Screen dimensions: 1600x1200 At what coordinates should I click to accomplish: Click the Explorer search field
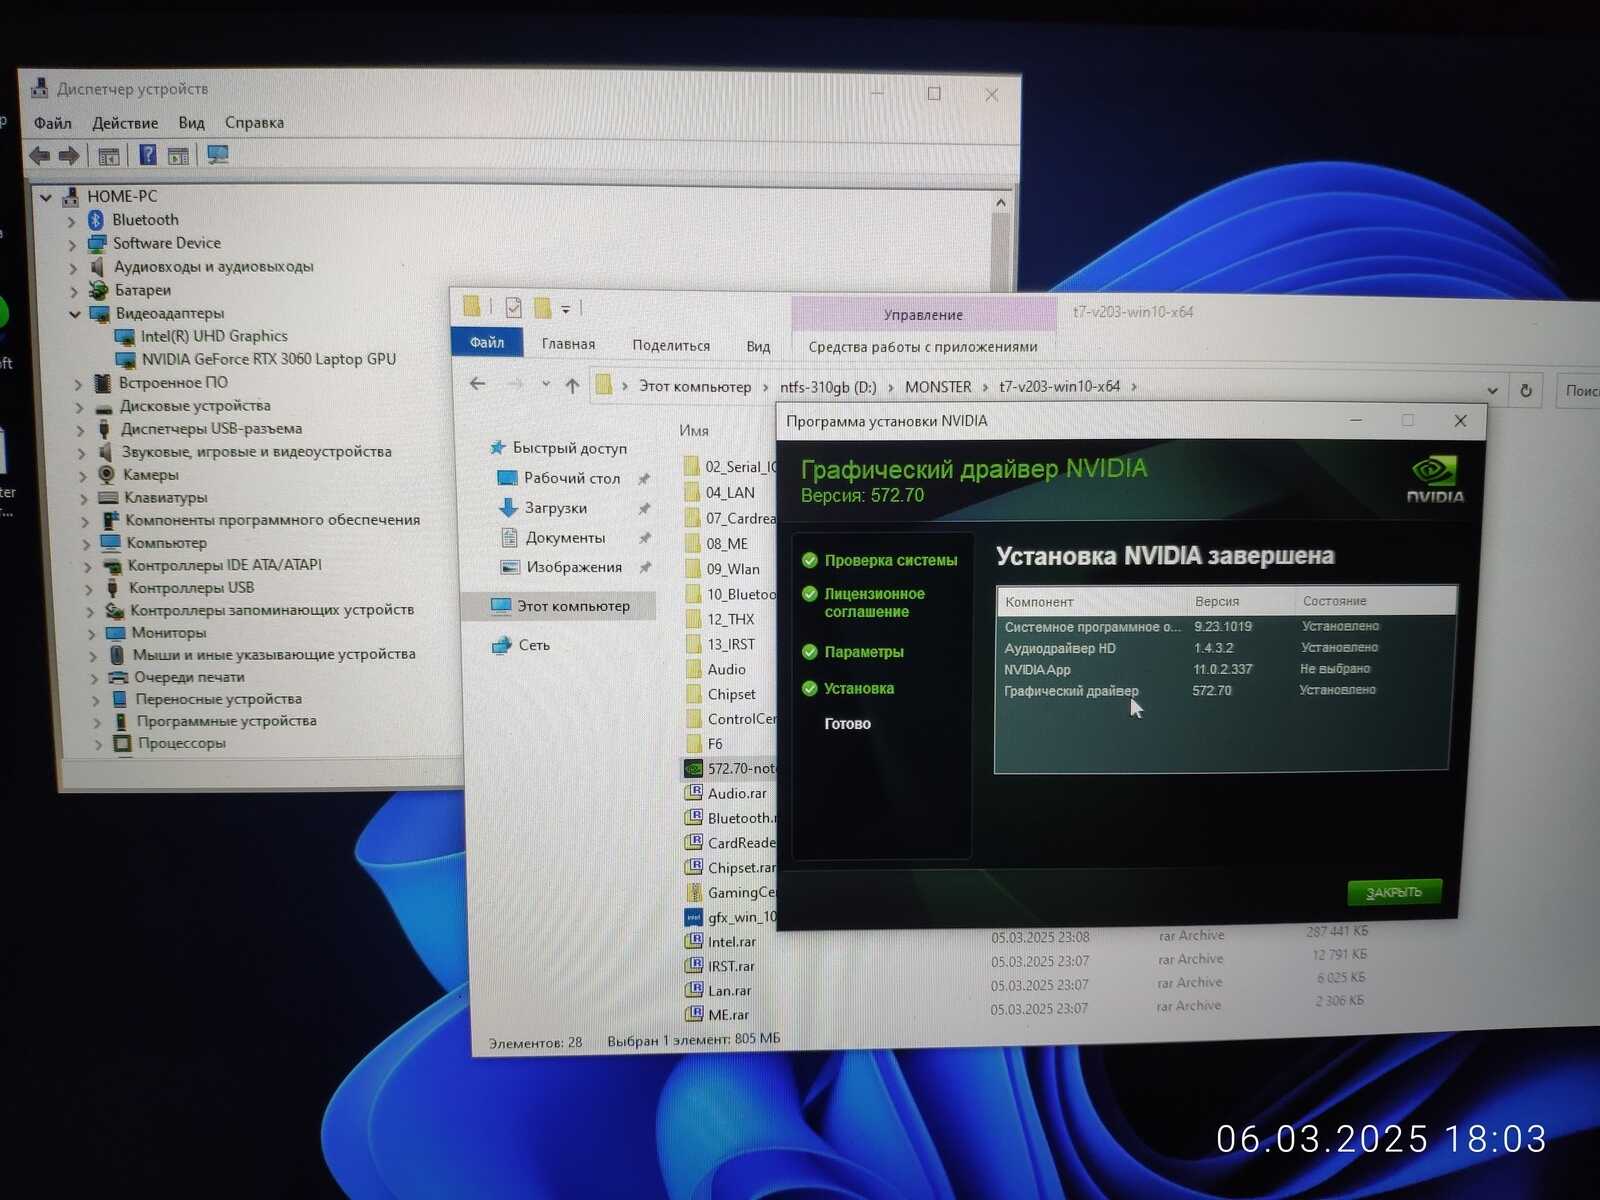1578,391
